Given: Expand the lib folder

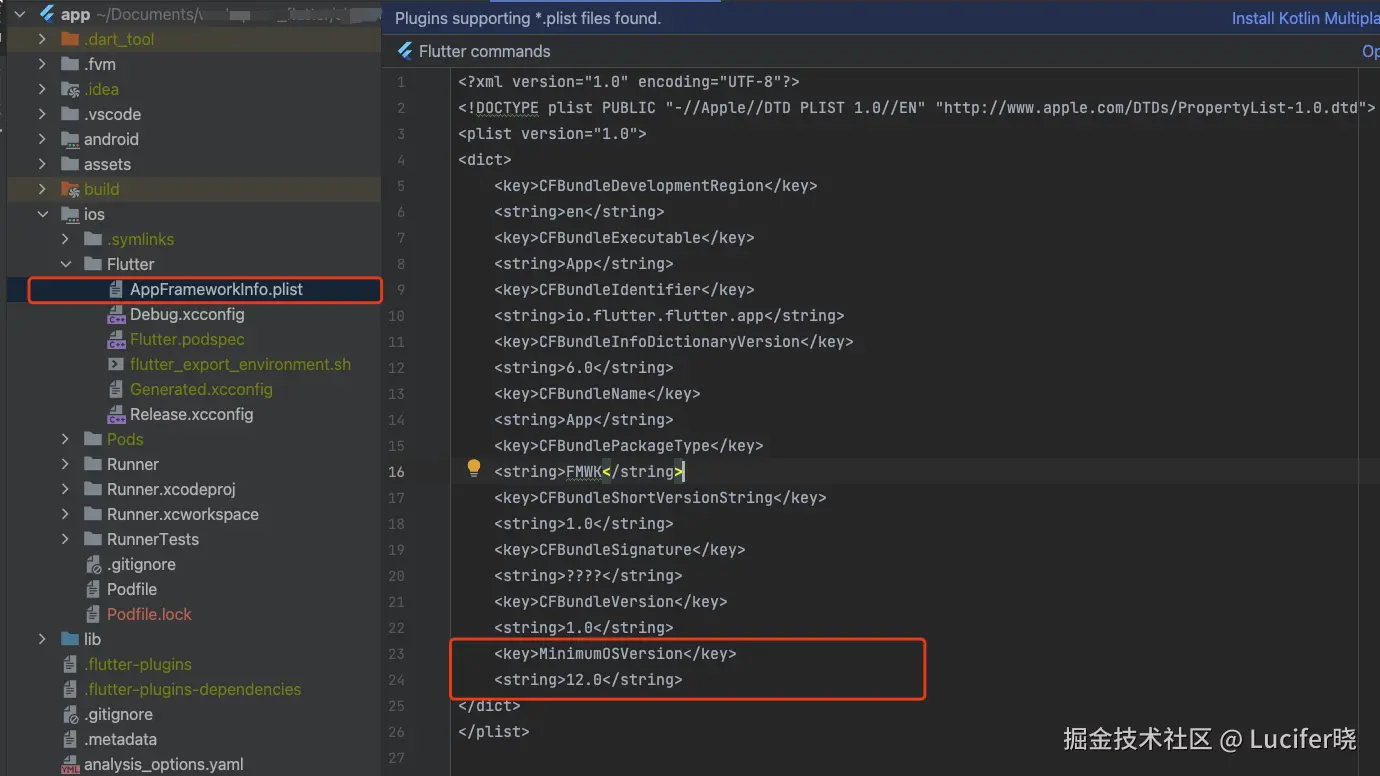Looking at the screenshot, I should point(42,639).
